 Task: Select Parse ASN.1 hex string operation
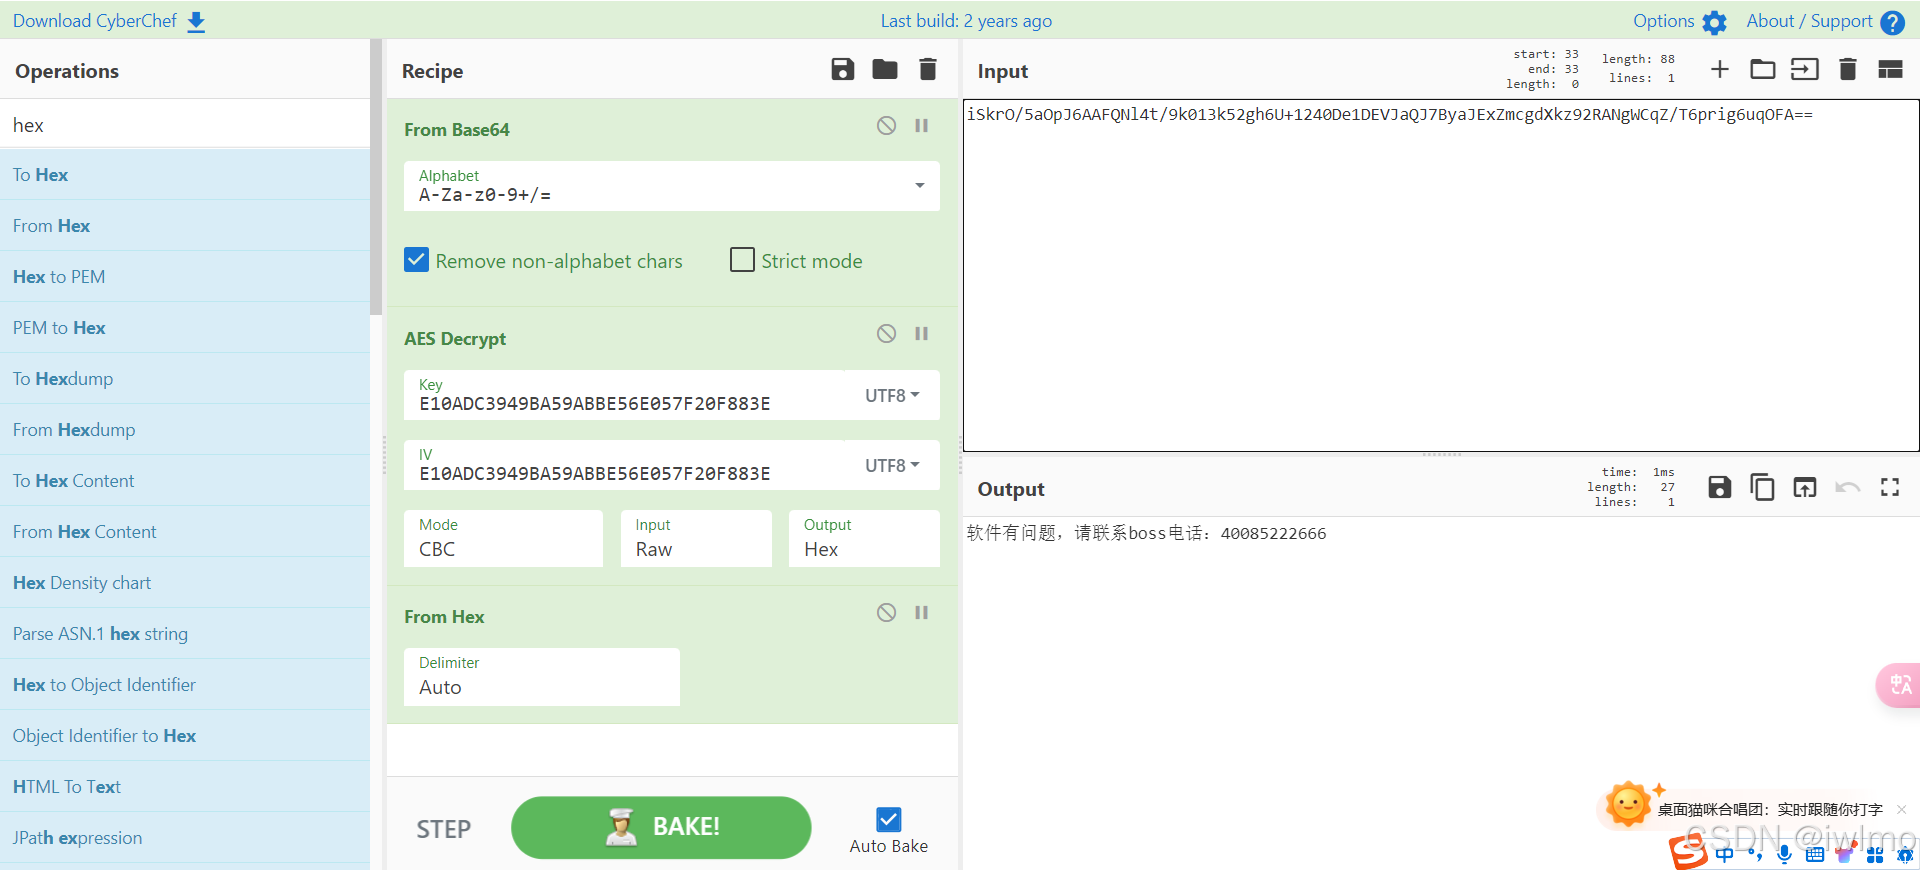point(185,634)
